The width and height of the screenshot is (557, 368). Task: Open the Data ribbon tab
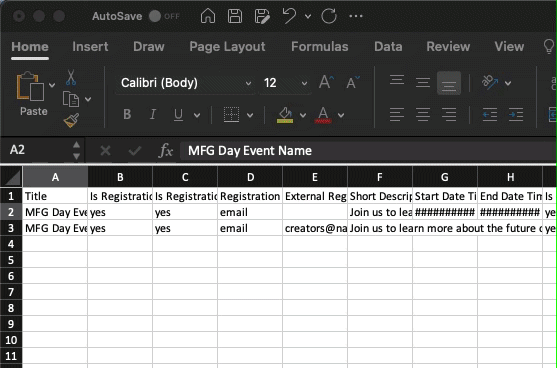[388, 47]
